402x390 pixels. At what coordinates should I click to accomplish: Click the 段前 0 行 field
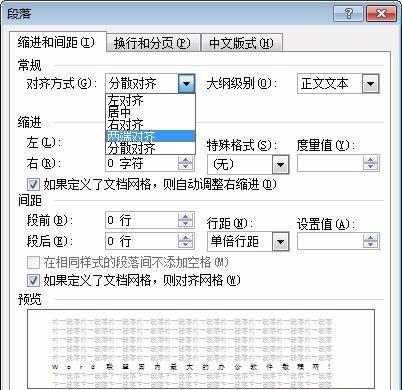click(x=142, y=220)
